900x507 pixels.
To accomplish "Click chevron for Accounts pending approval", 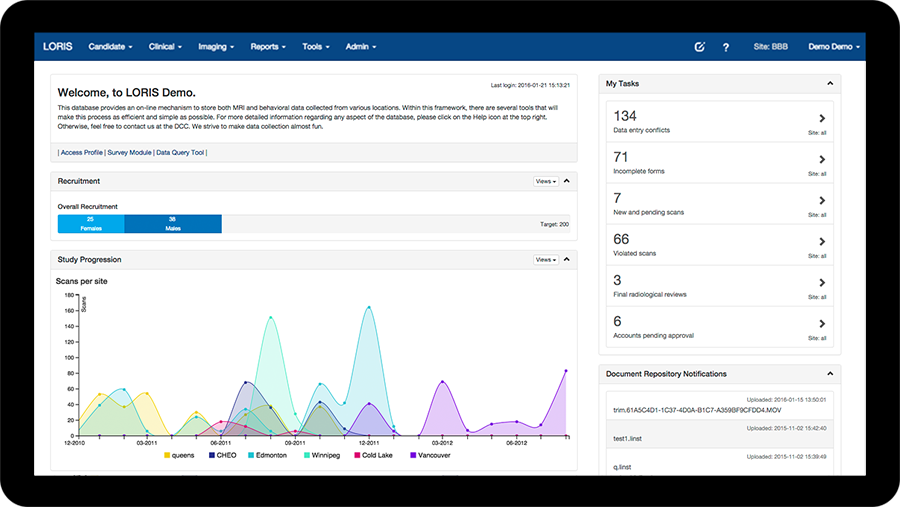I will coord(823,324).
